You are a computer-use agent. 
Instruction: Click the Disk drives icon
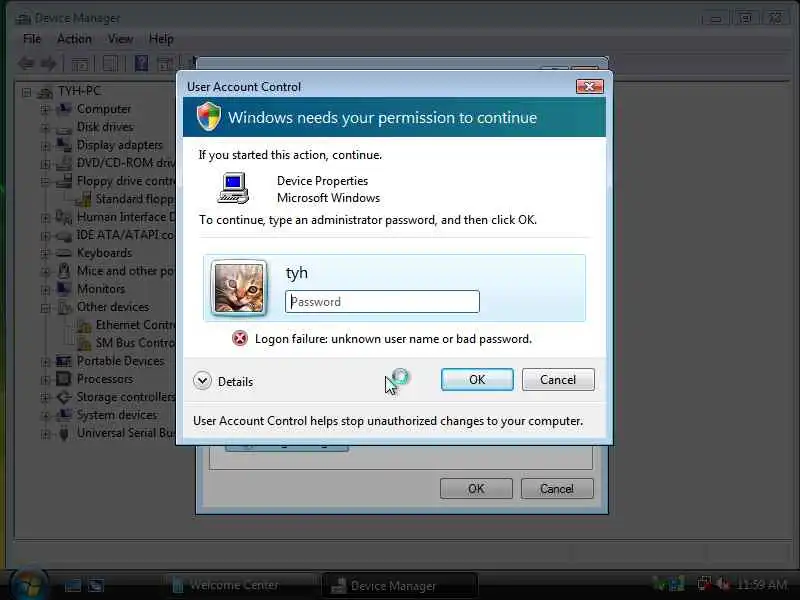coord(64,129)
